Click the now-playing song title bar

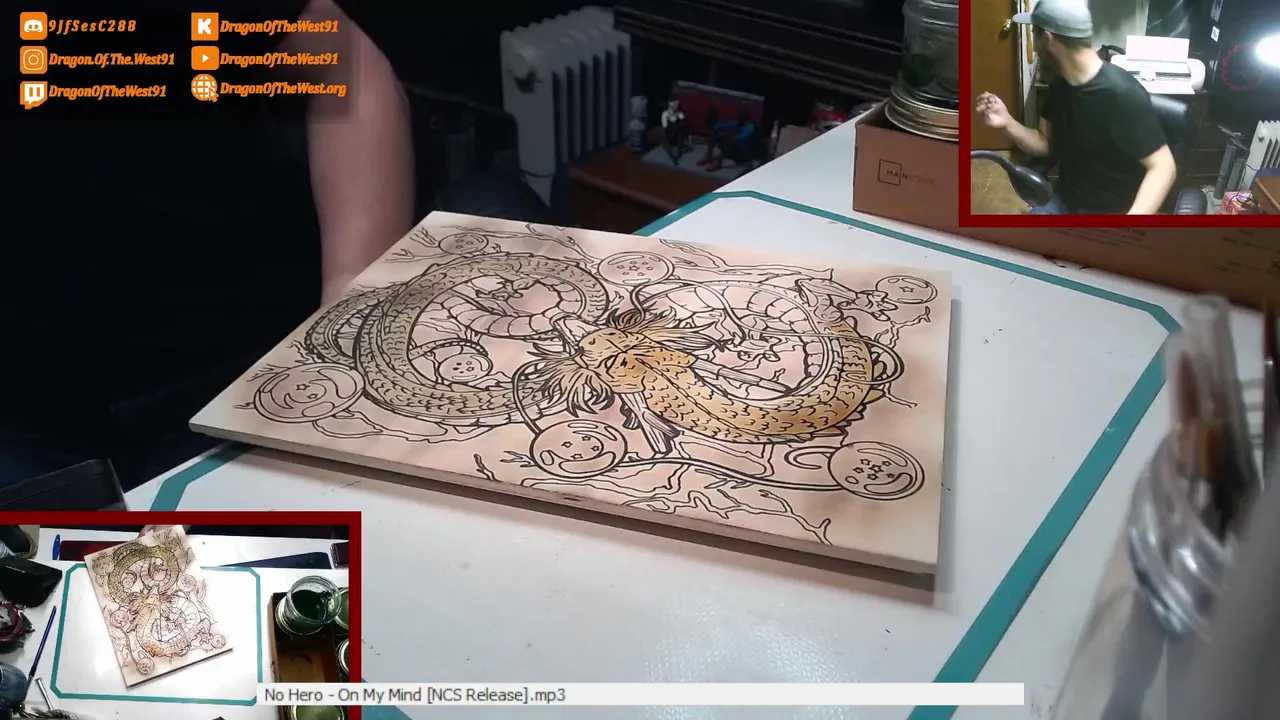pos(641,695)
